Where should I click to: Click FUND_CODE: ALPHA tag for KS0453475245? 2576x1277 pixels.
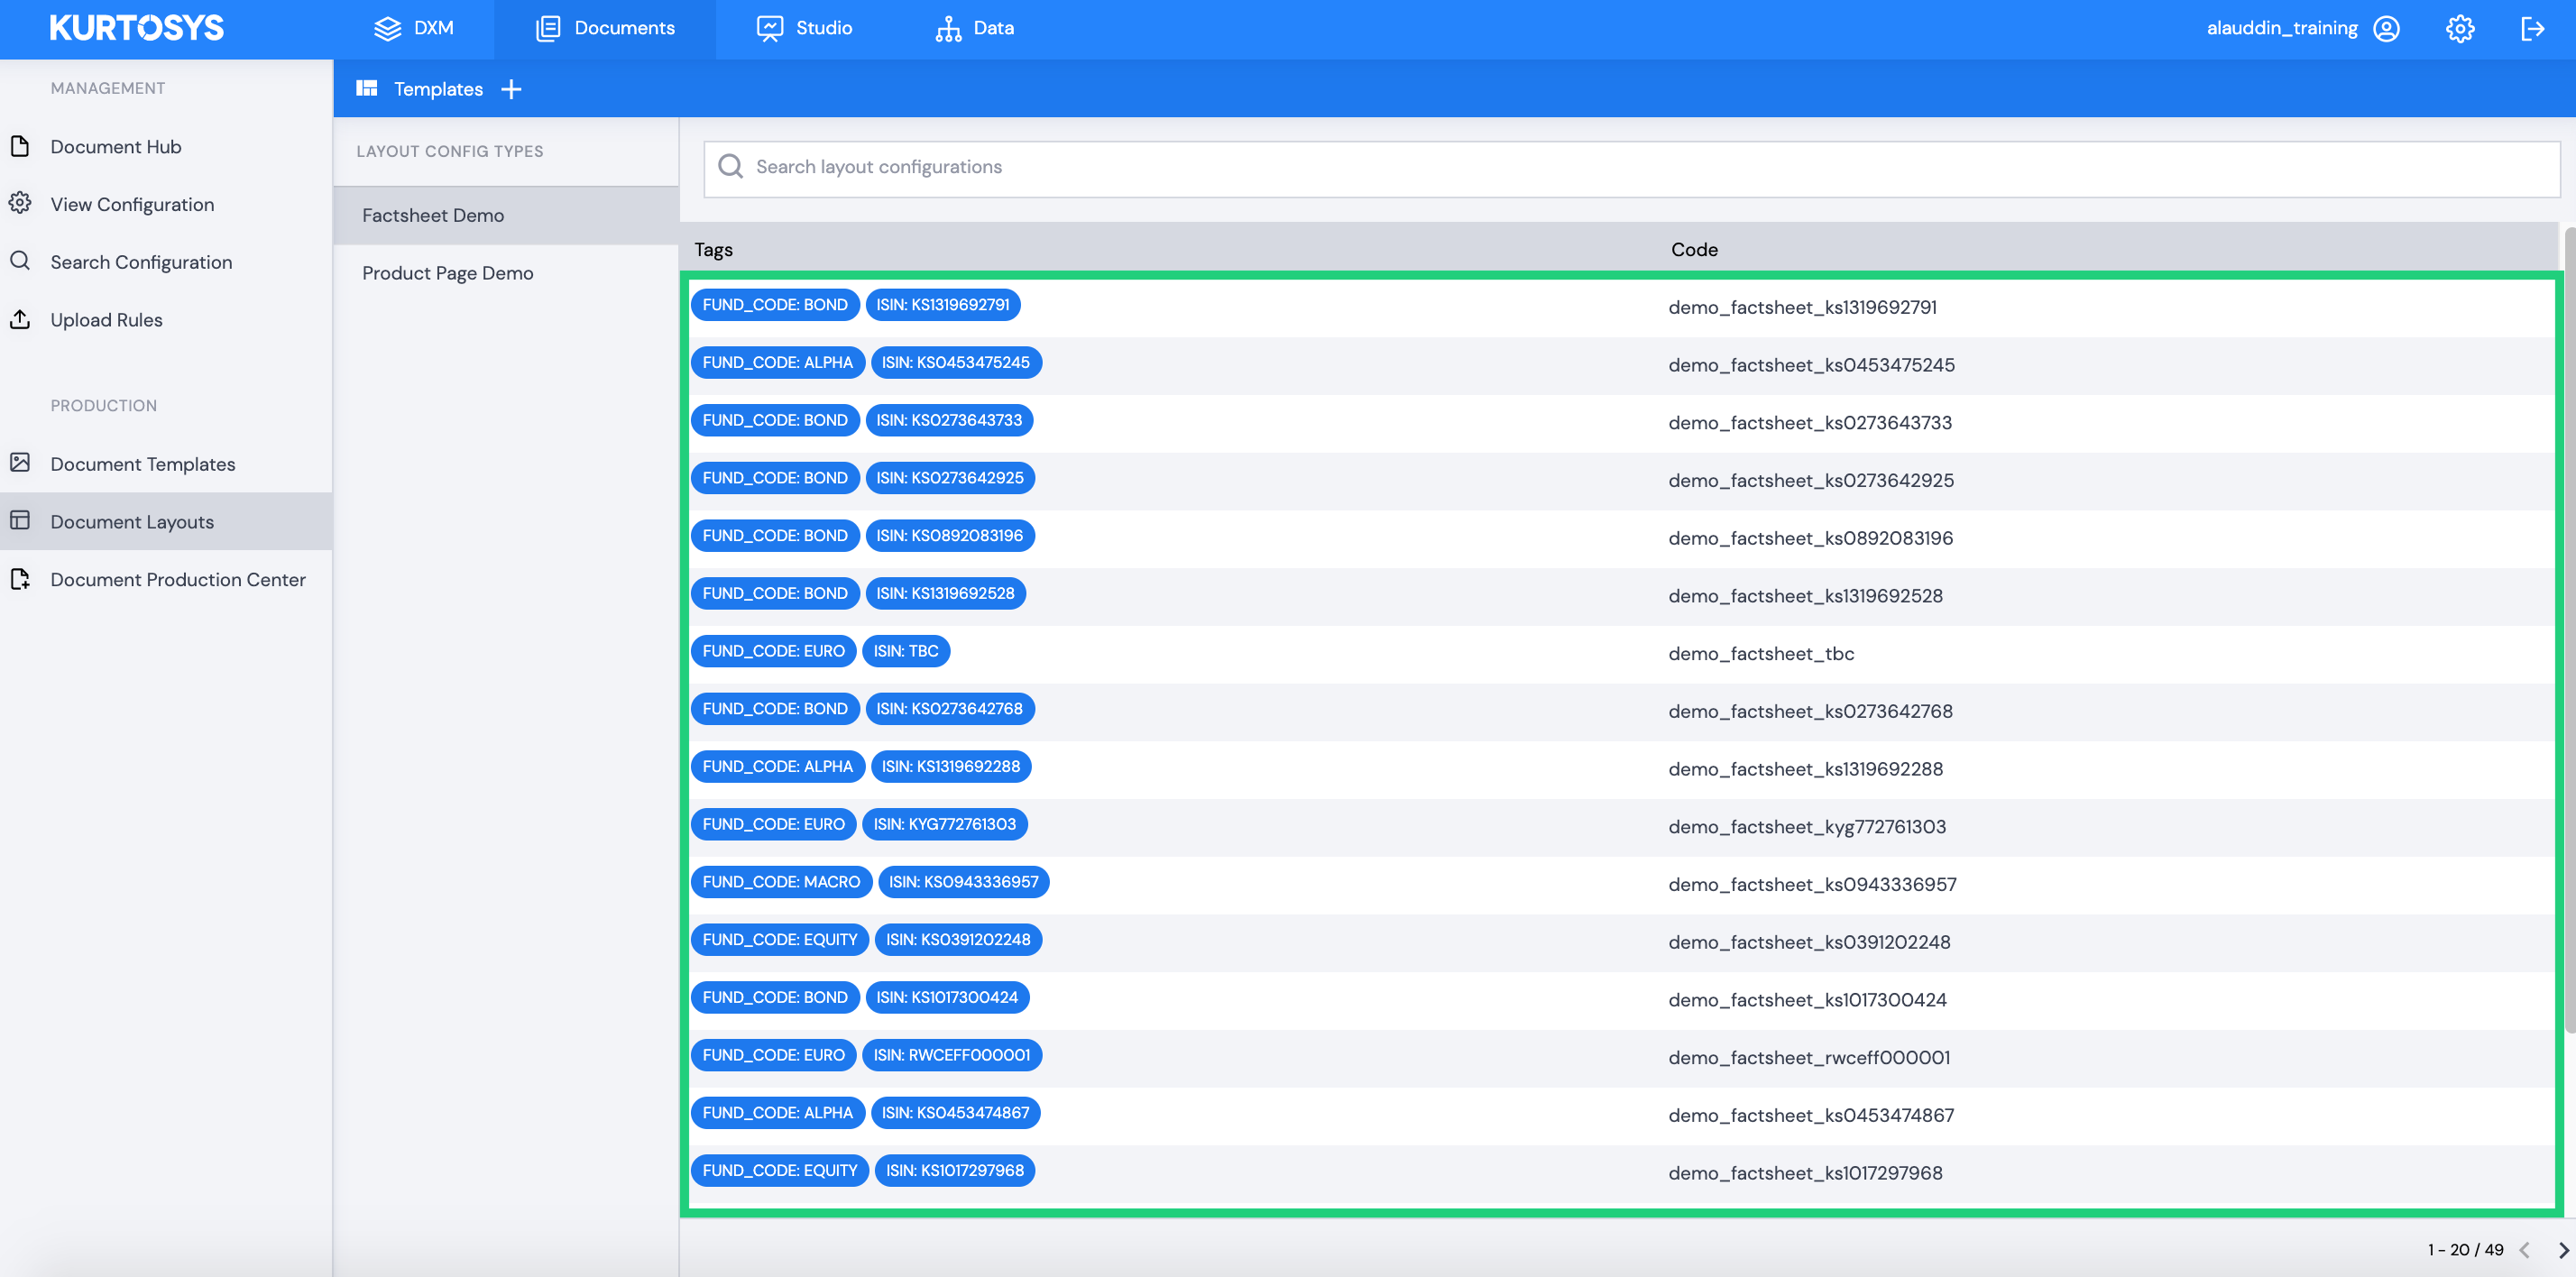[777, 362]
